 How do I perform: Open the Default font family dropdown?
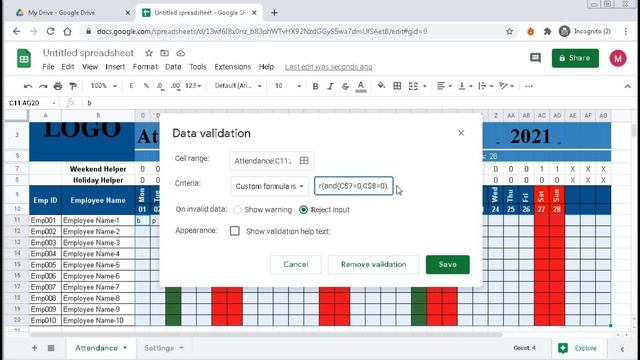(238, 86)
